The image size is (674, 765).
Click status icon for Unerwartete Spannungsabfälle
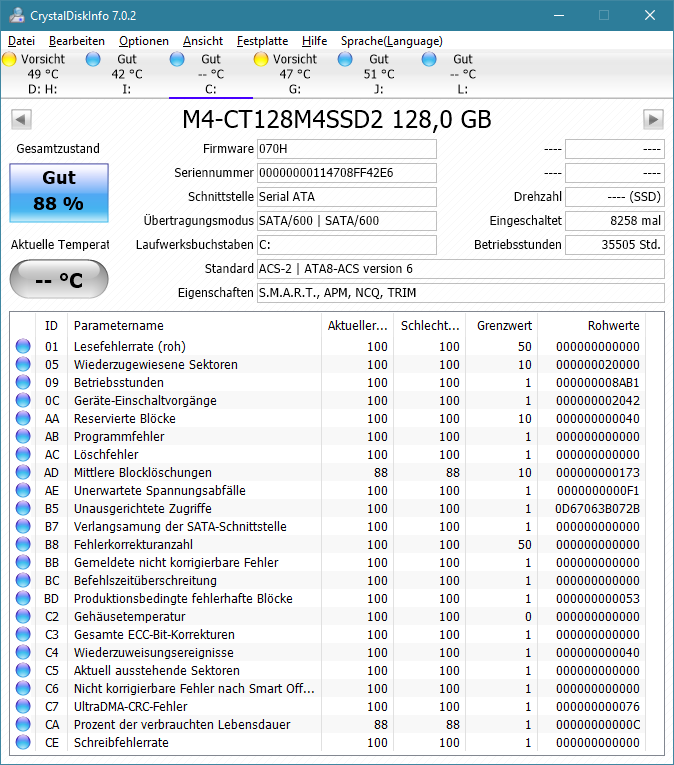point(23,490)
